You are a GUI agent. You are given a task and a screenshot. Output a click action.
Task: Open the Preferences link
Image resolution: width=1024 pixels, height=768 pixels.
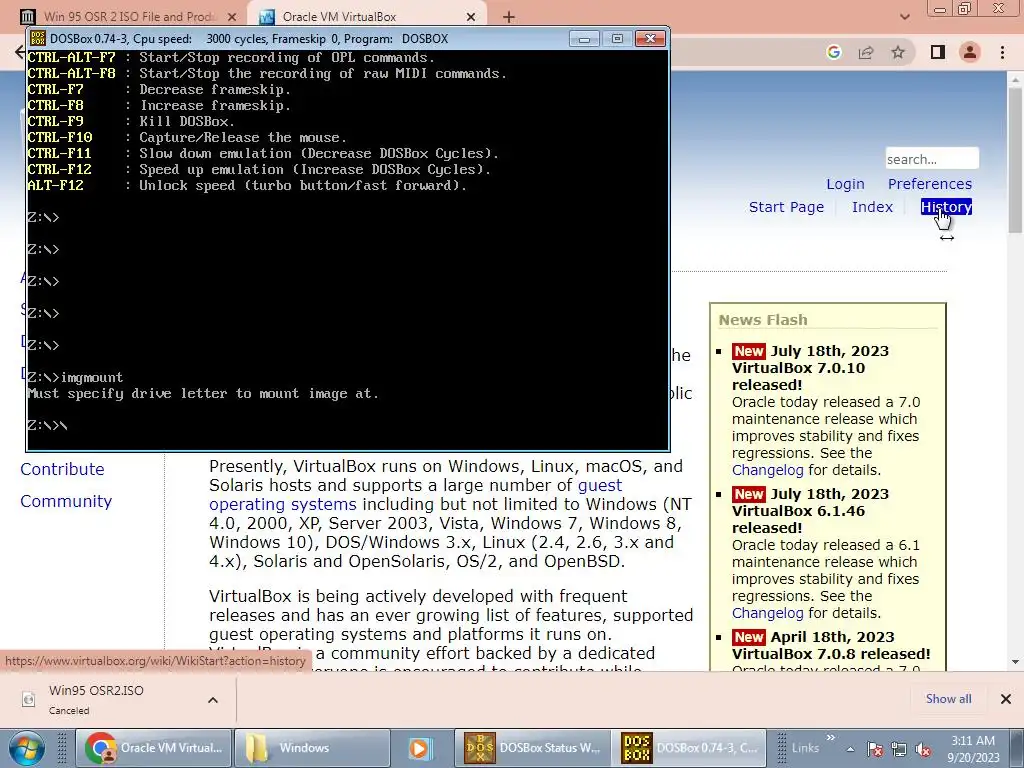tap(929, 184)
